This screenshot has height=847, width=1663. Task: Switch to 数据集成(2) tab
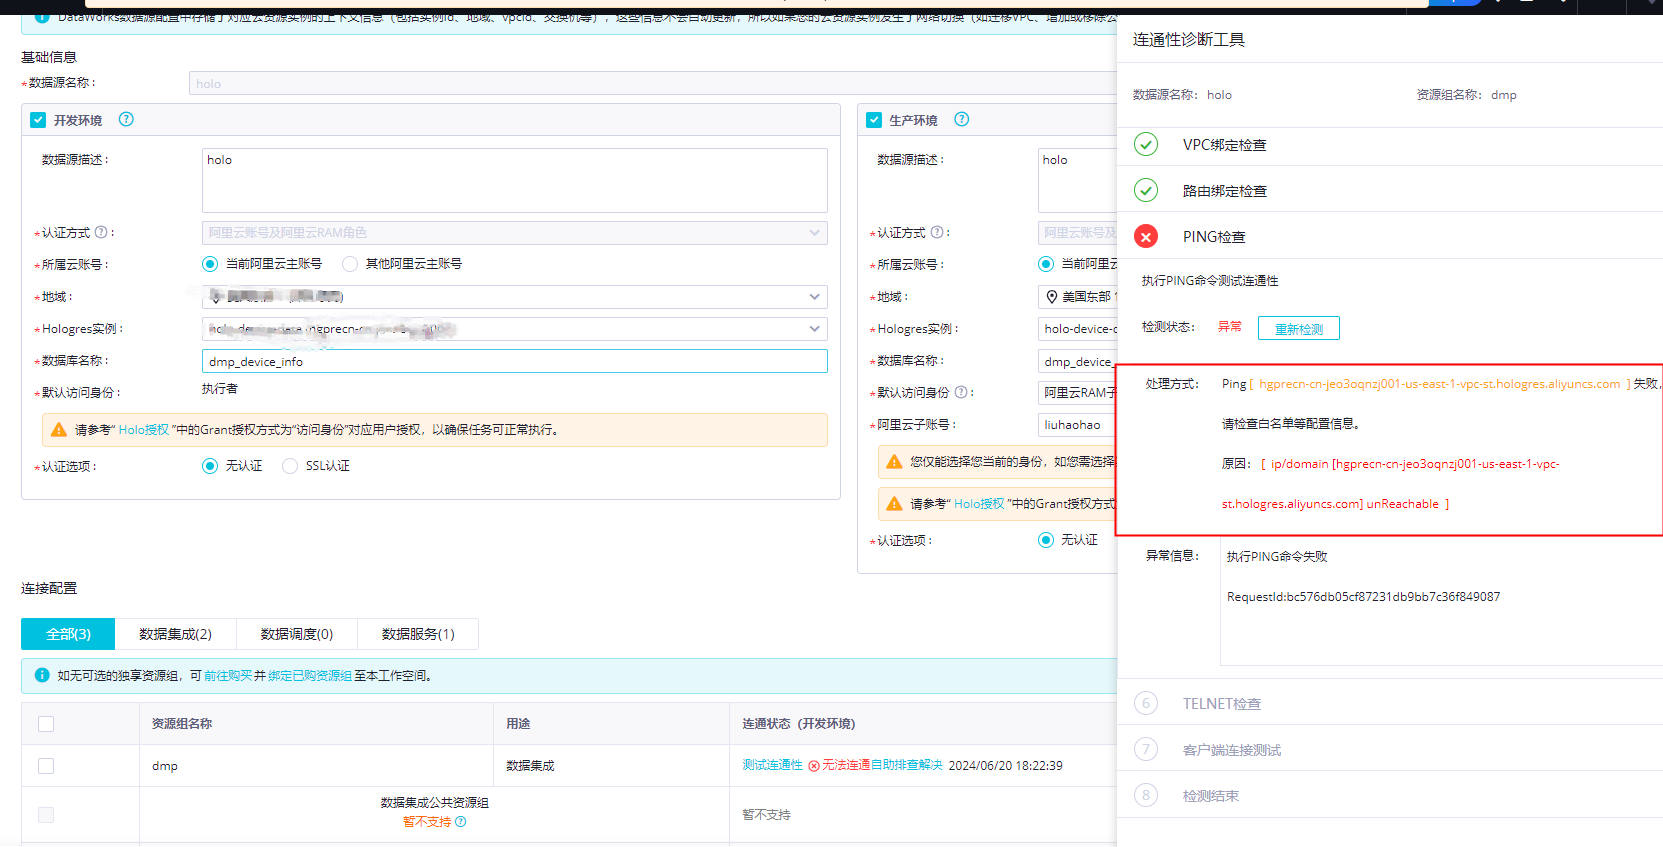point(175,634)
